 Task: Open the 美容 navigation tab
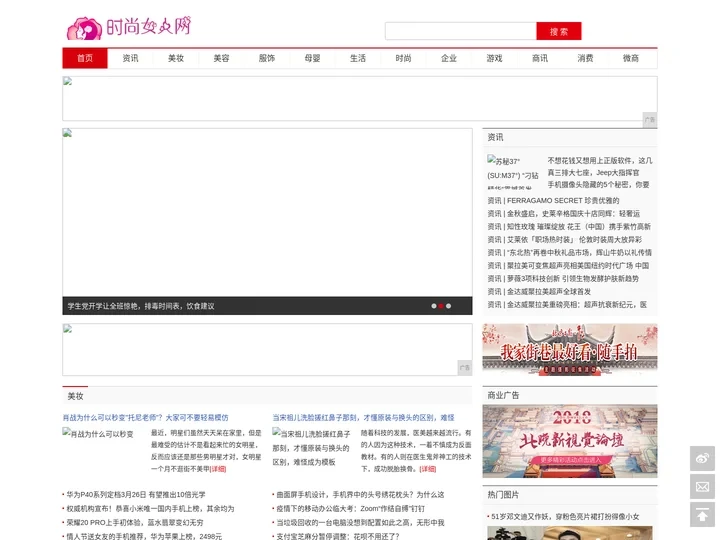[x=221, y=58]
